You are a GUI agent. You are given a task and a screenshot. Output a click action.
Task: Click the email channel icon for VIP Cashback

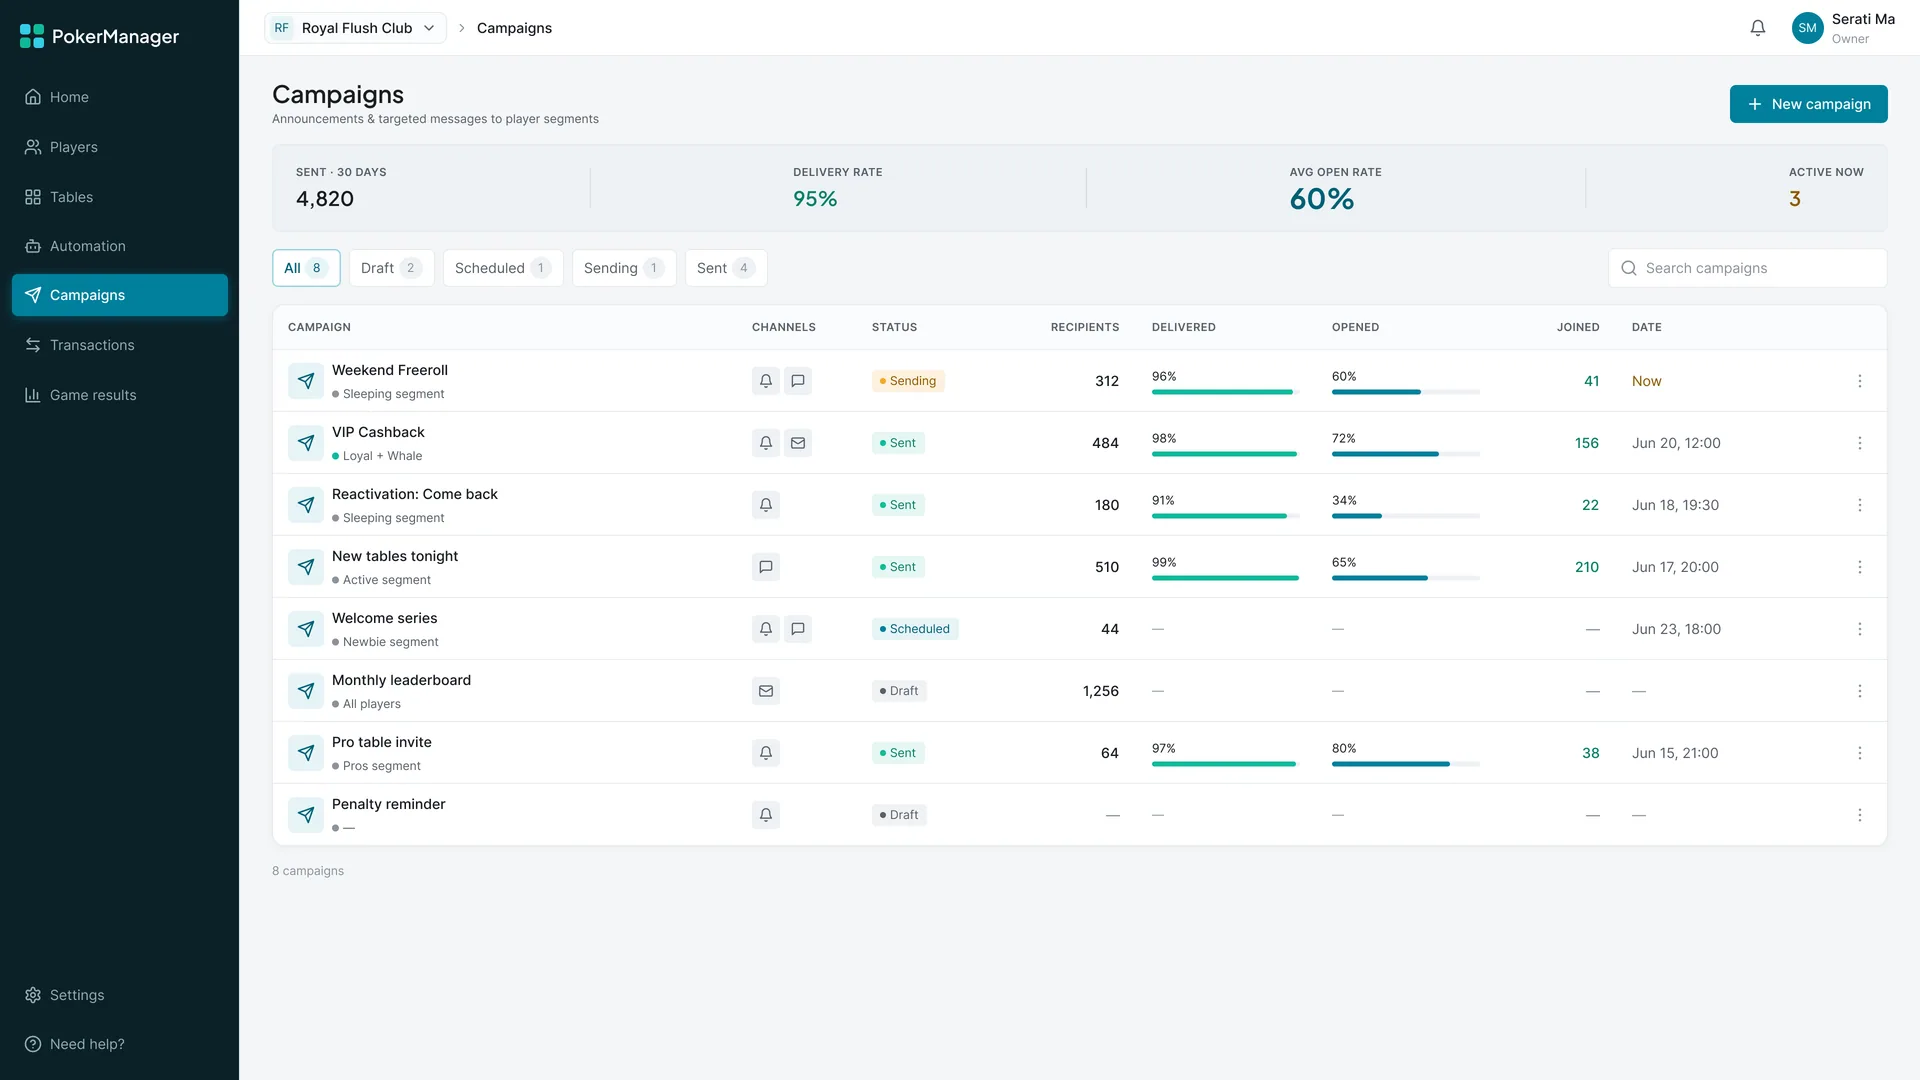point(798,443)
